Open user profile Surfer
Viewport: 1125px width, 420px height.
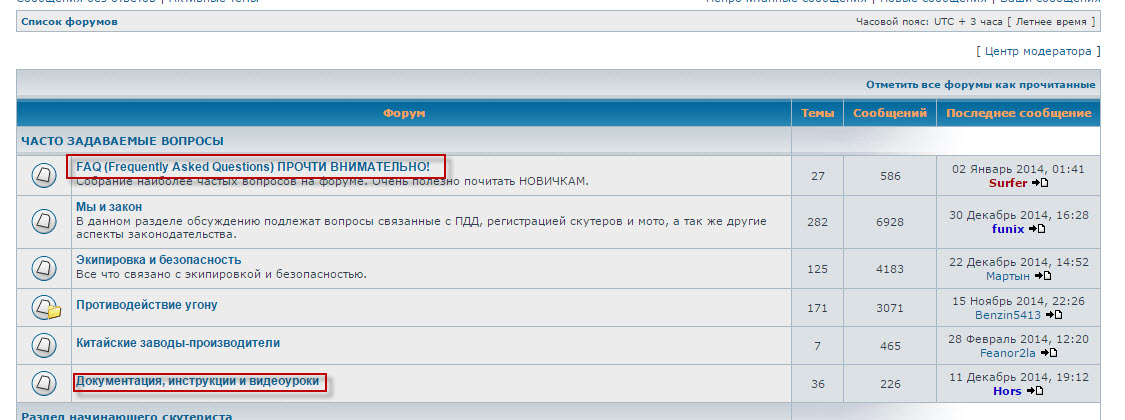coord(1007,183)
